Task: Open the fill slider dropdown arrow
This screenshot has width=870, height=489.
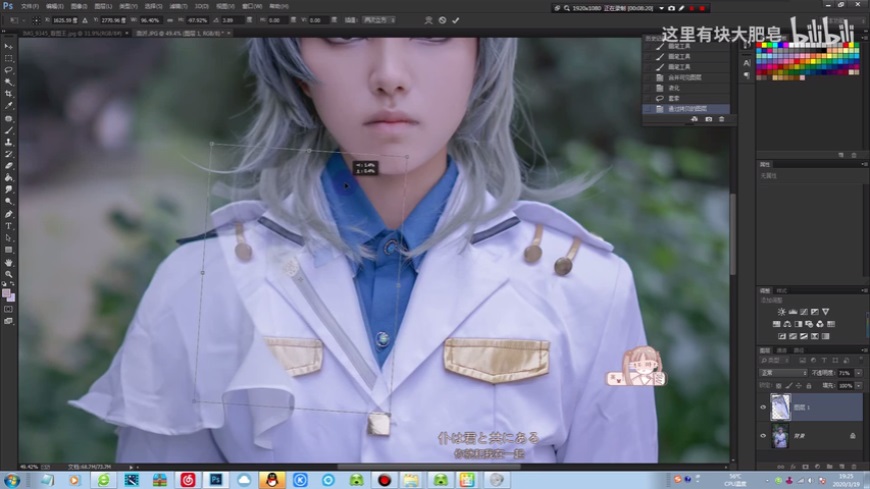Action: 859,386
